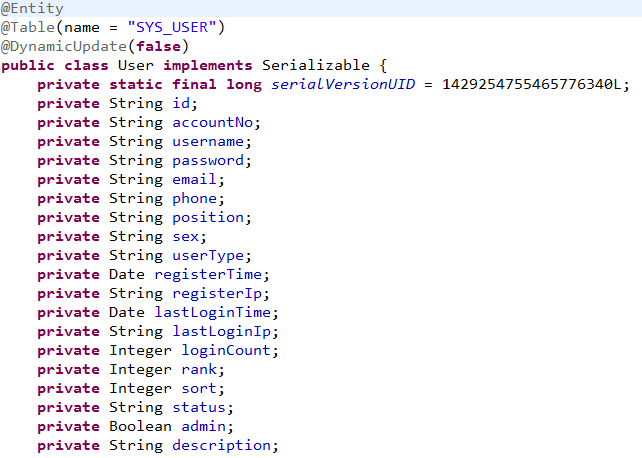Click the position field name
Viewport: 642px width, 458px height.
pyautogui.click(x=208, y=217)
